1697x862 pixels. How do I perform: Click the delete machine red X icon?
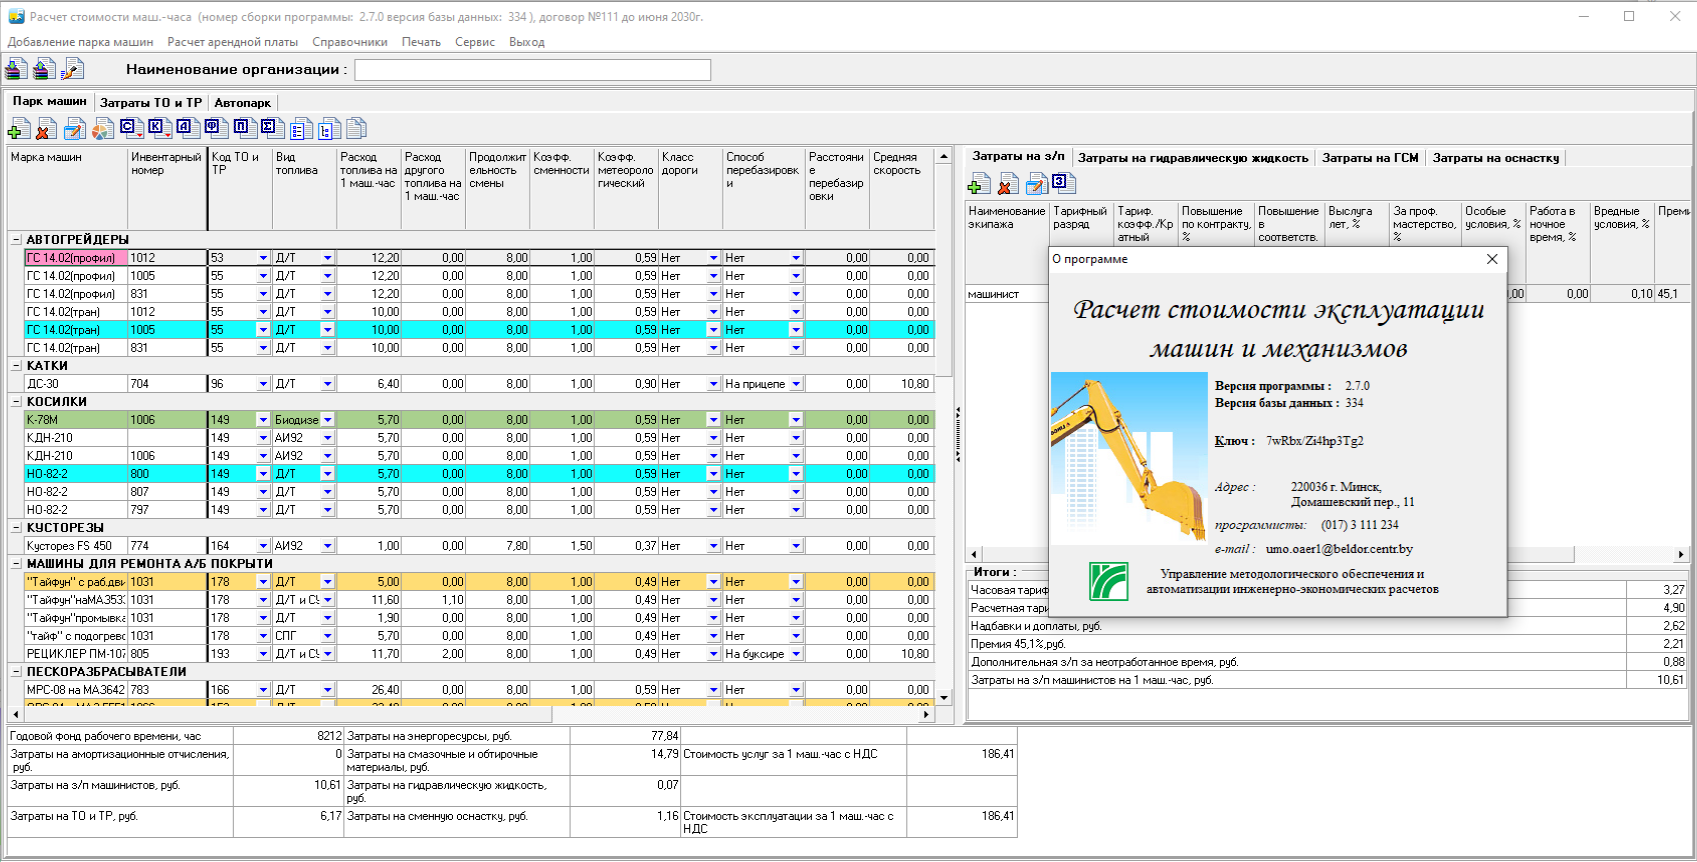click(x=45, y=129)
